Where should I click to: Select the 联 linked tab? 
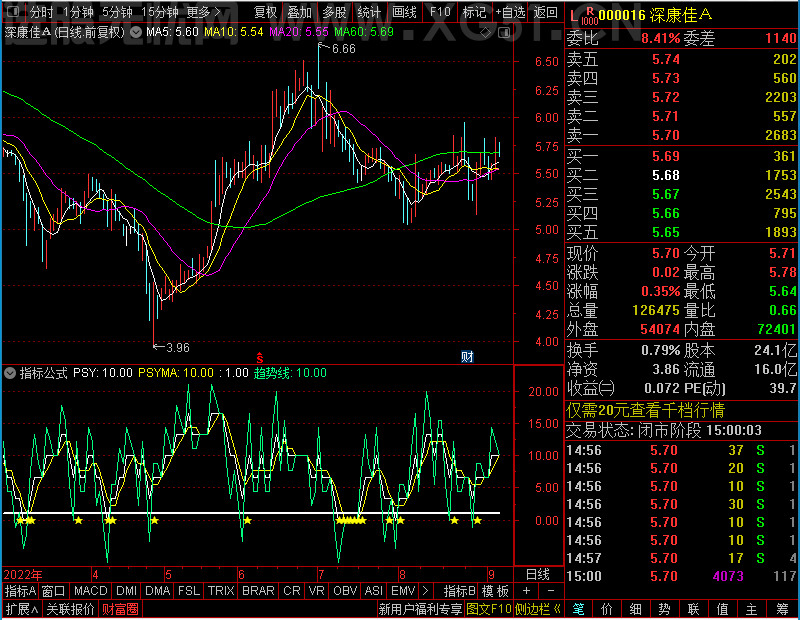[693, 609]
